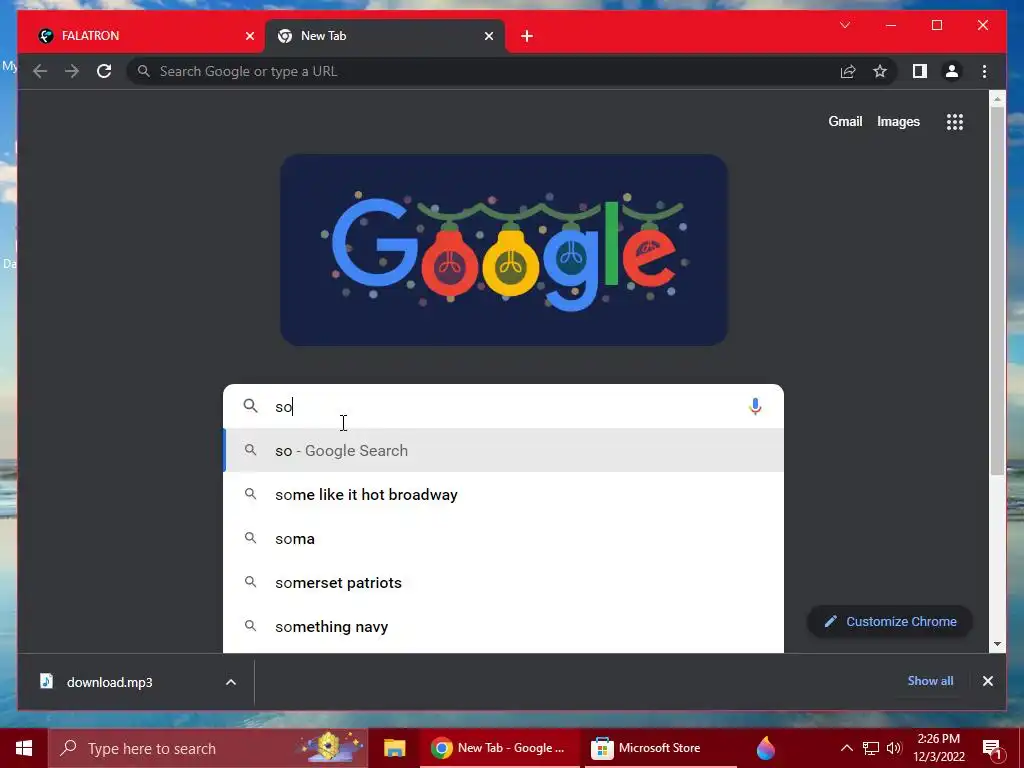Choose the 'somerset patriots' suggestion
The image size is (1024, 768).
point(504,583)
